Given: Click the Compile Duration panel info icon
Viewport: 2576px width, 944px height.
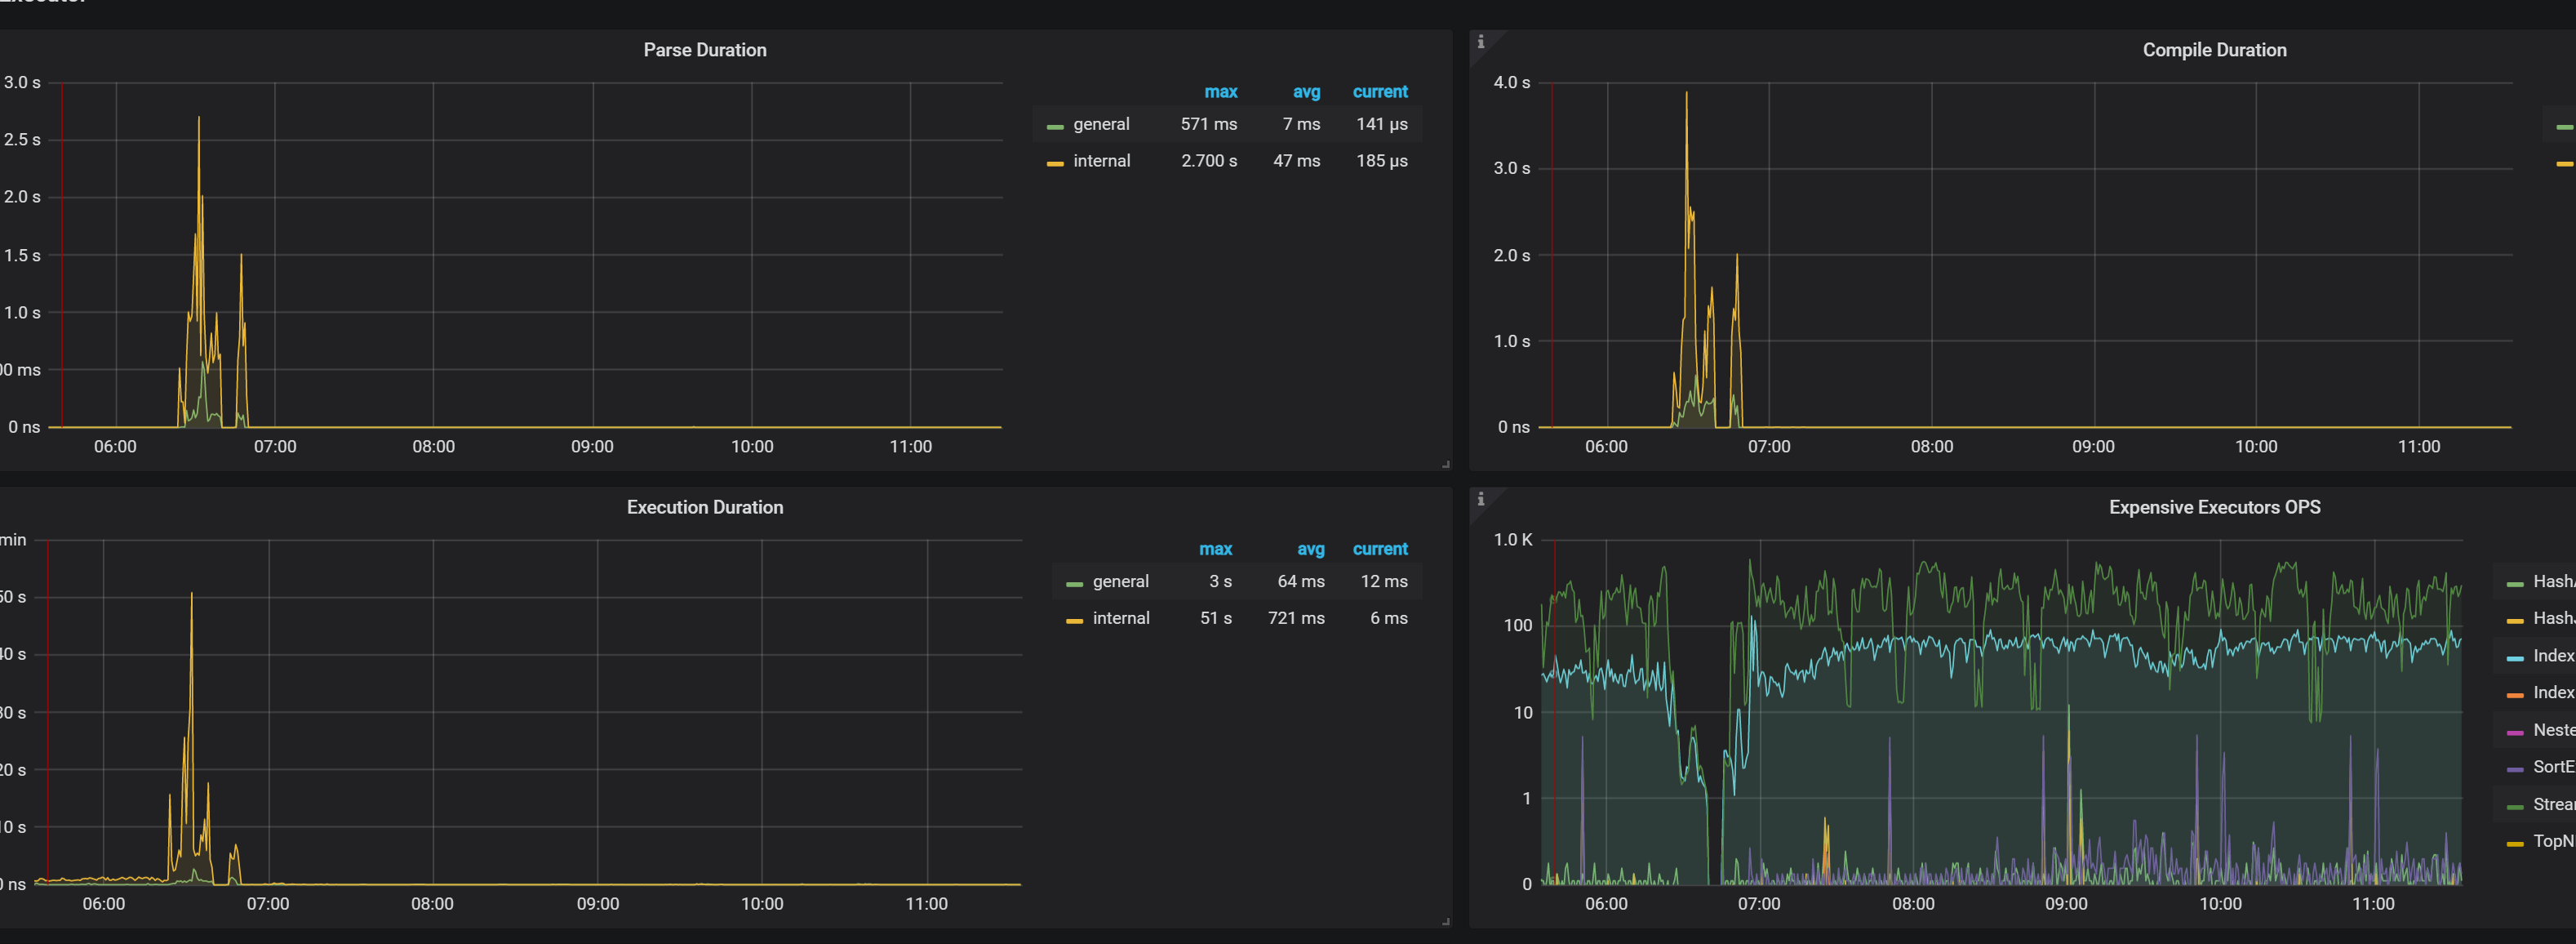Looking at the screenshot, I should (x=1481, y=41).
